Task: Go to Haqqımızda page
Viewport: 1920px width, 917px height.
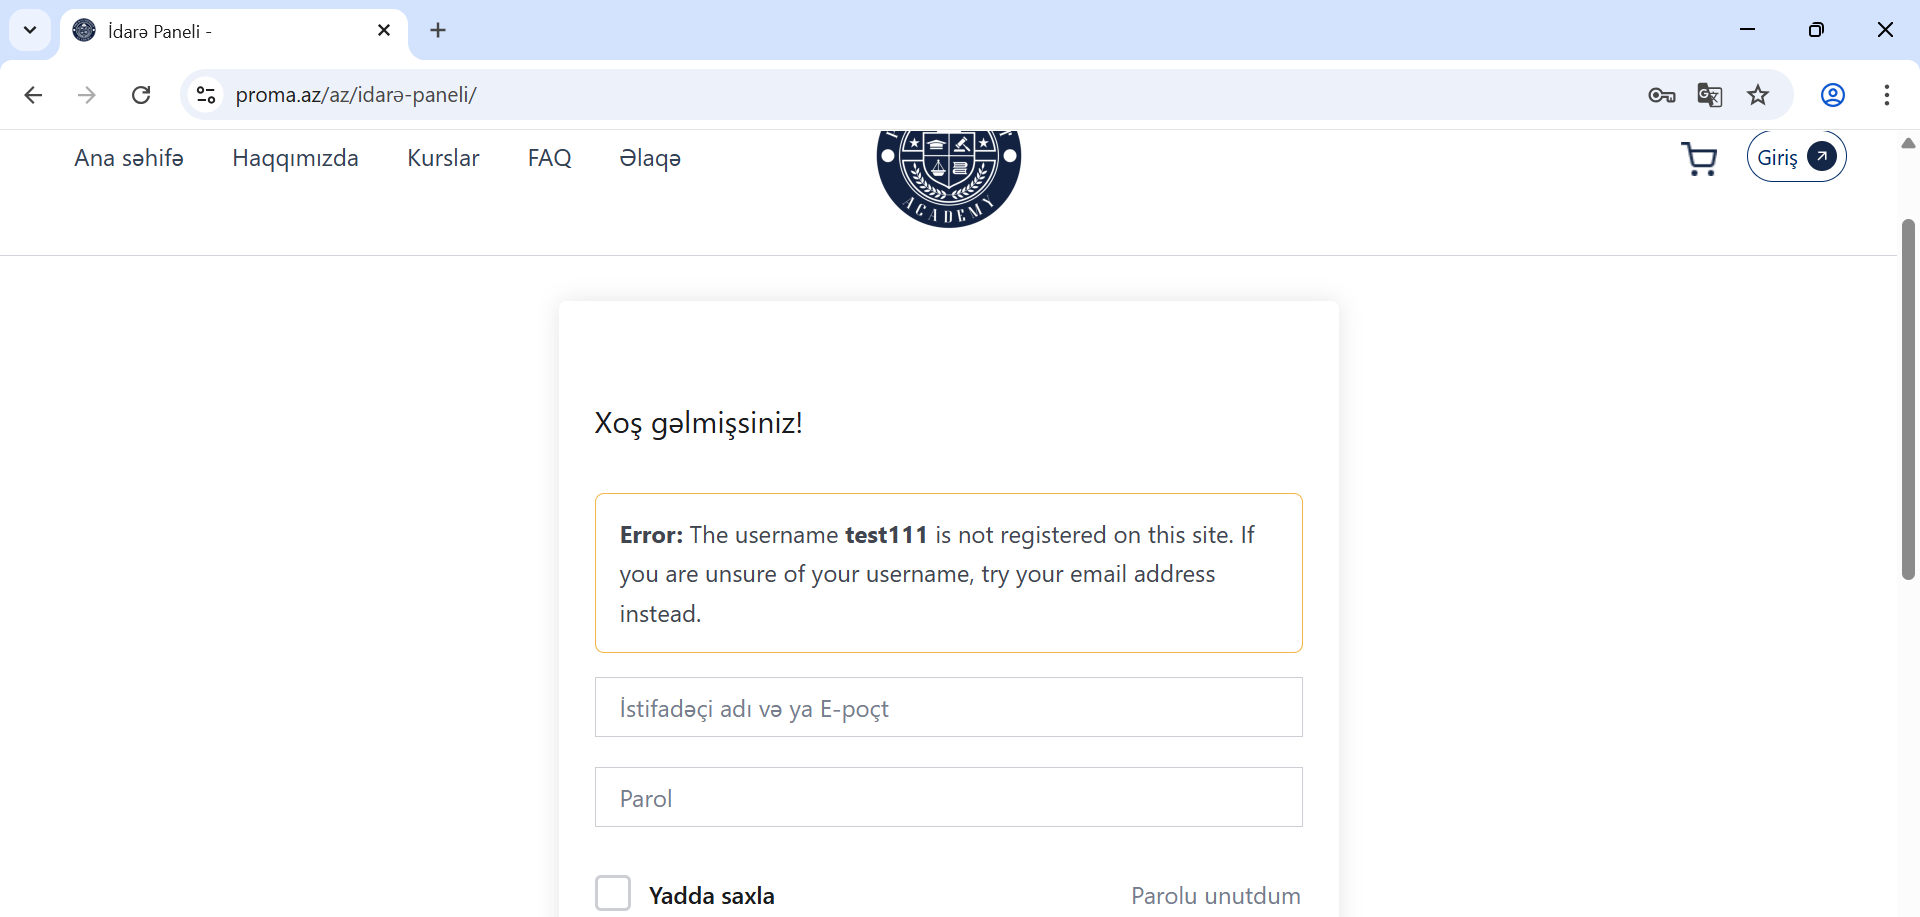Action: point(295,158)
